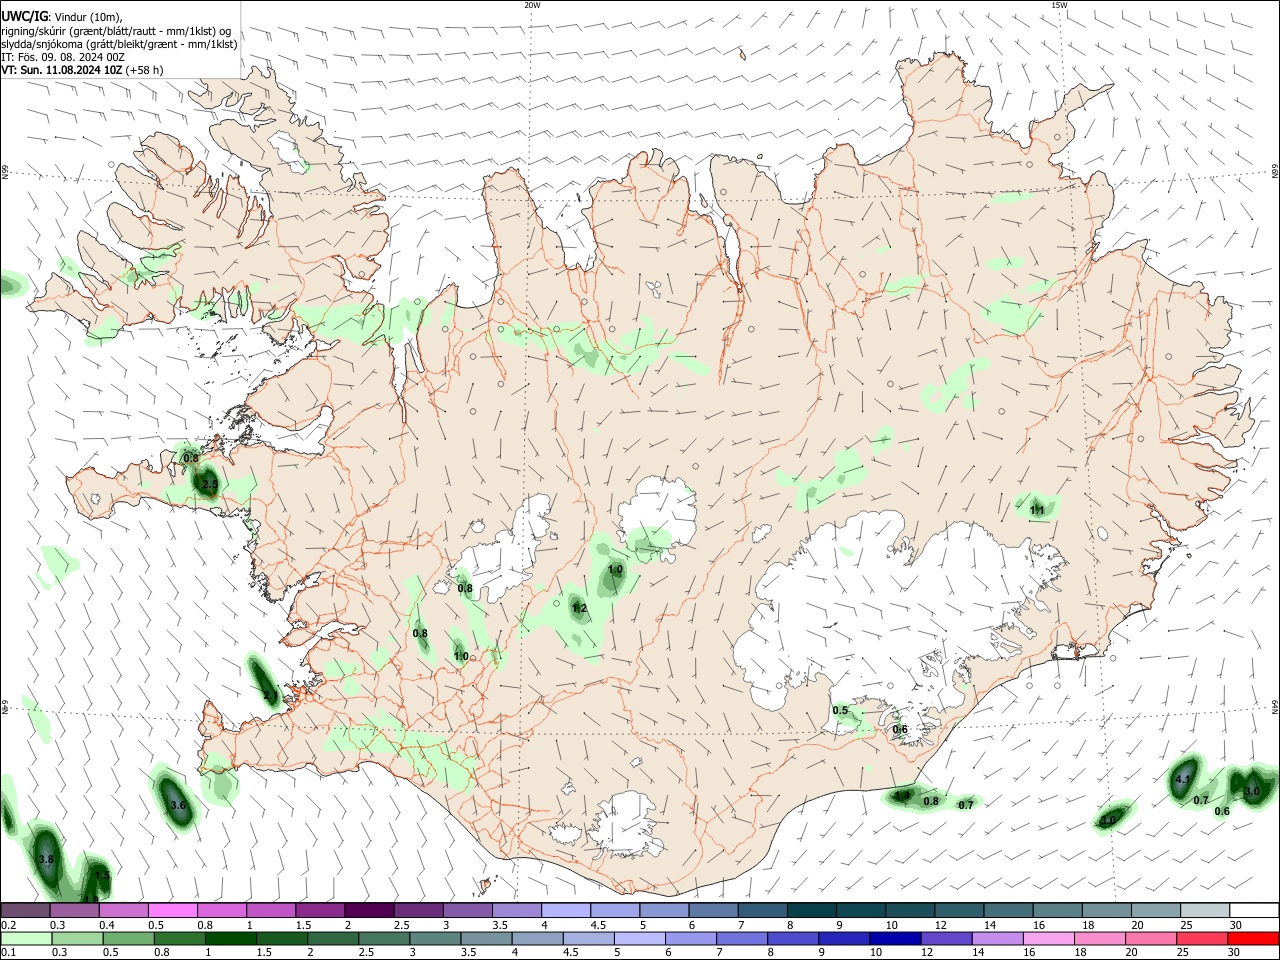The image size is (1280, 960).
Task: Select the lilac 14 swatch in lower scale
Action: click(997, 939)
